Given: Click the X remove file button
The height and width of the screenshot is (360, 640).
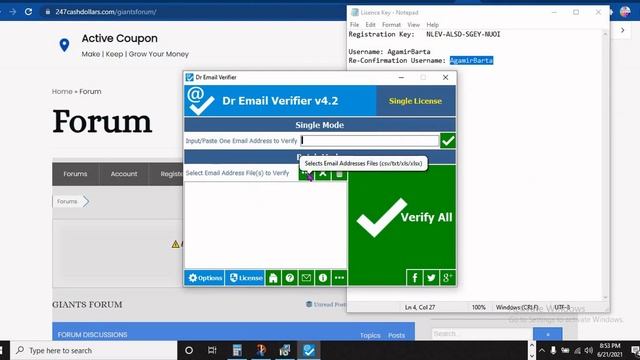Looking at the screenshot, I should pos(322,174).
